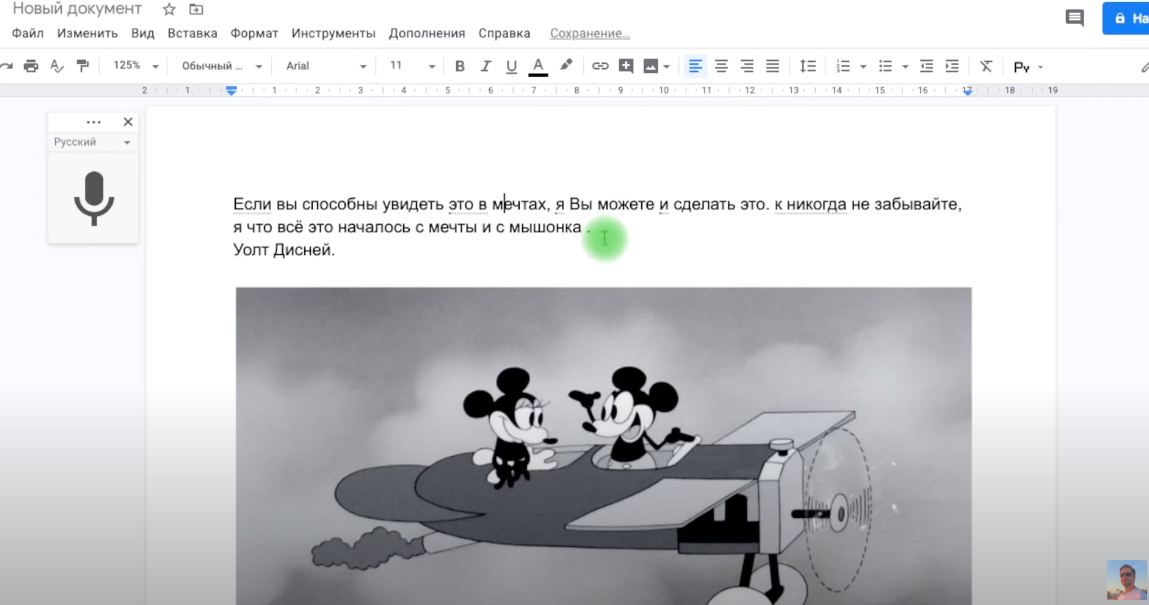Print the document with printer icon
1149x605 pixels.
pos(31,67)
